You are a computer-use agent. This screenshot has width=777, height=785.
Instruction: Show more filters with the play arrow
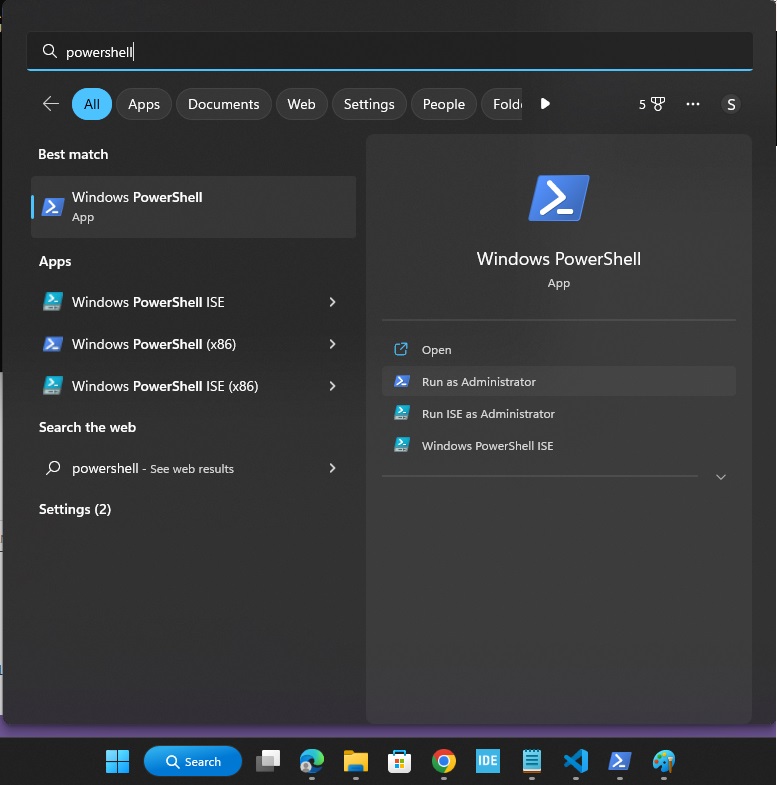545,104
